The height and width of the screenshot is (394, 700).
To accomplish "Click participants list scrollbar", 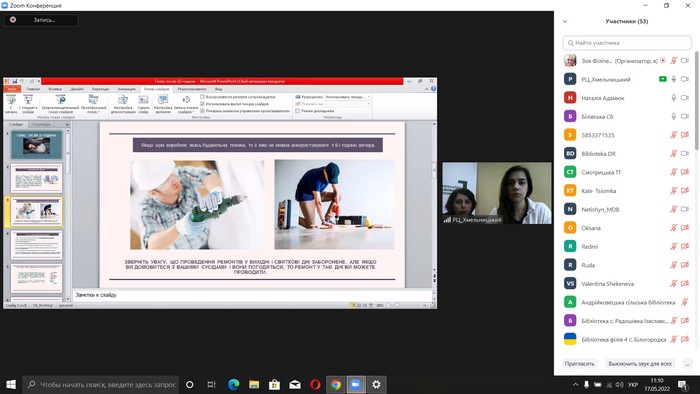I will tap(696, 100).
